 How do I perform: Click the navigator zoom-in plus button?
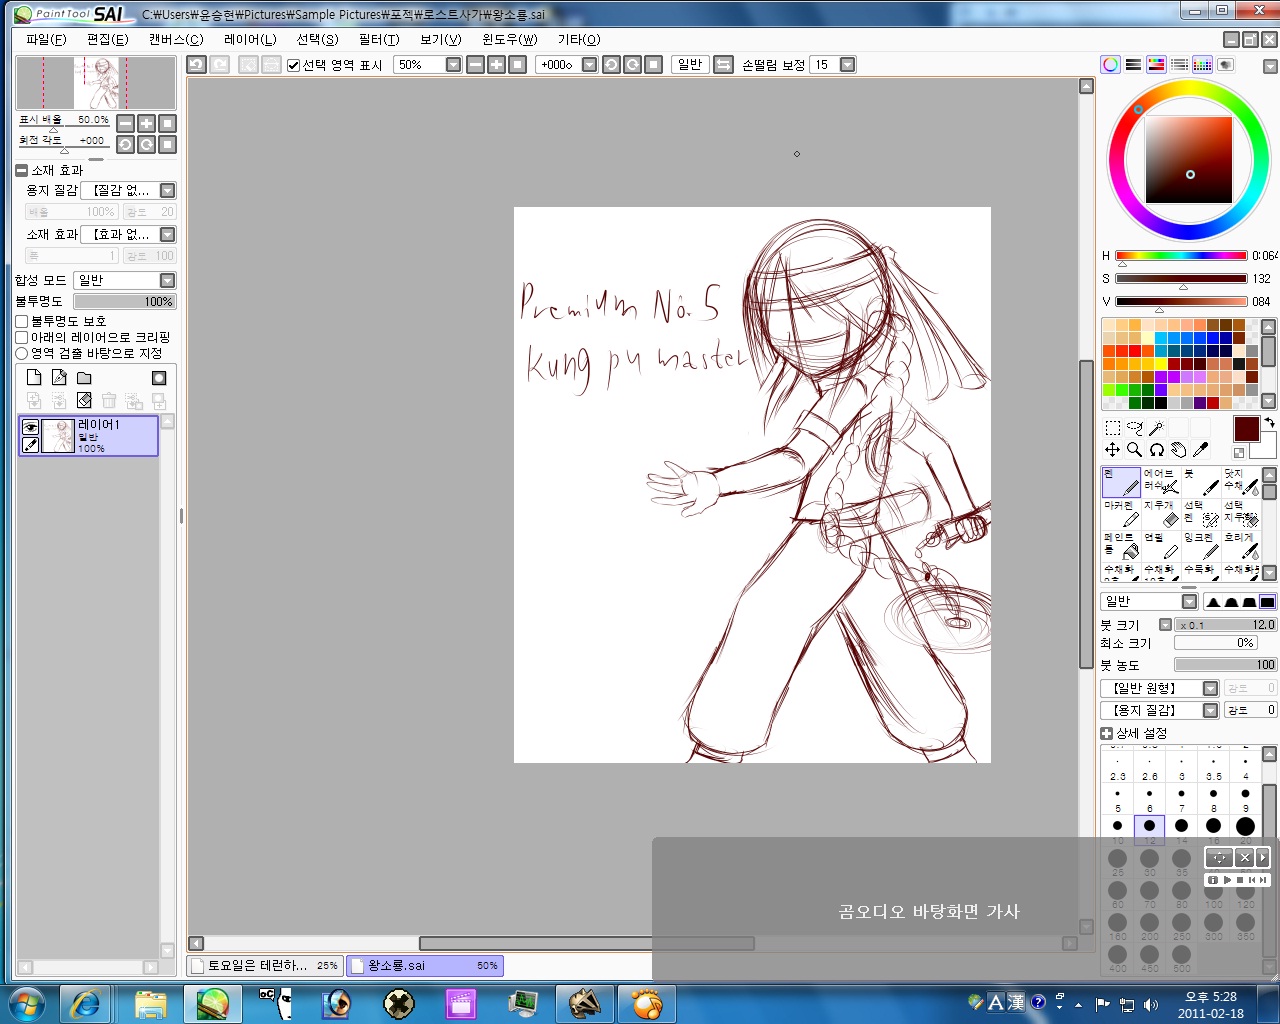[146, 123]
